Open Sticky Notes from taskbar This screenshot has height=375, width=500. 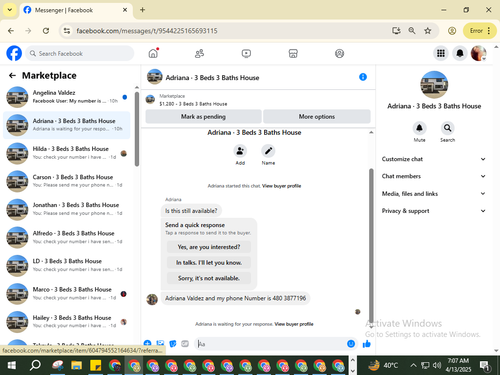[96, 365]
